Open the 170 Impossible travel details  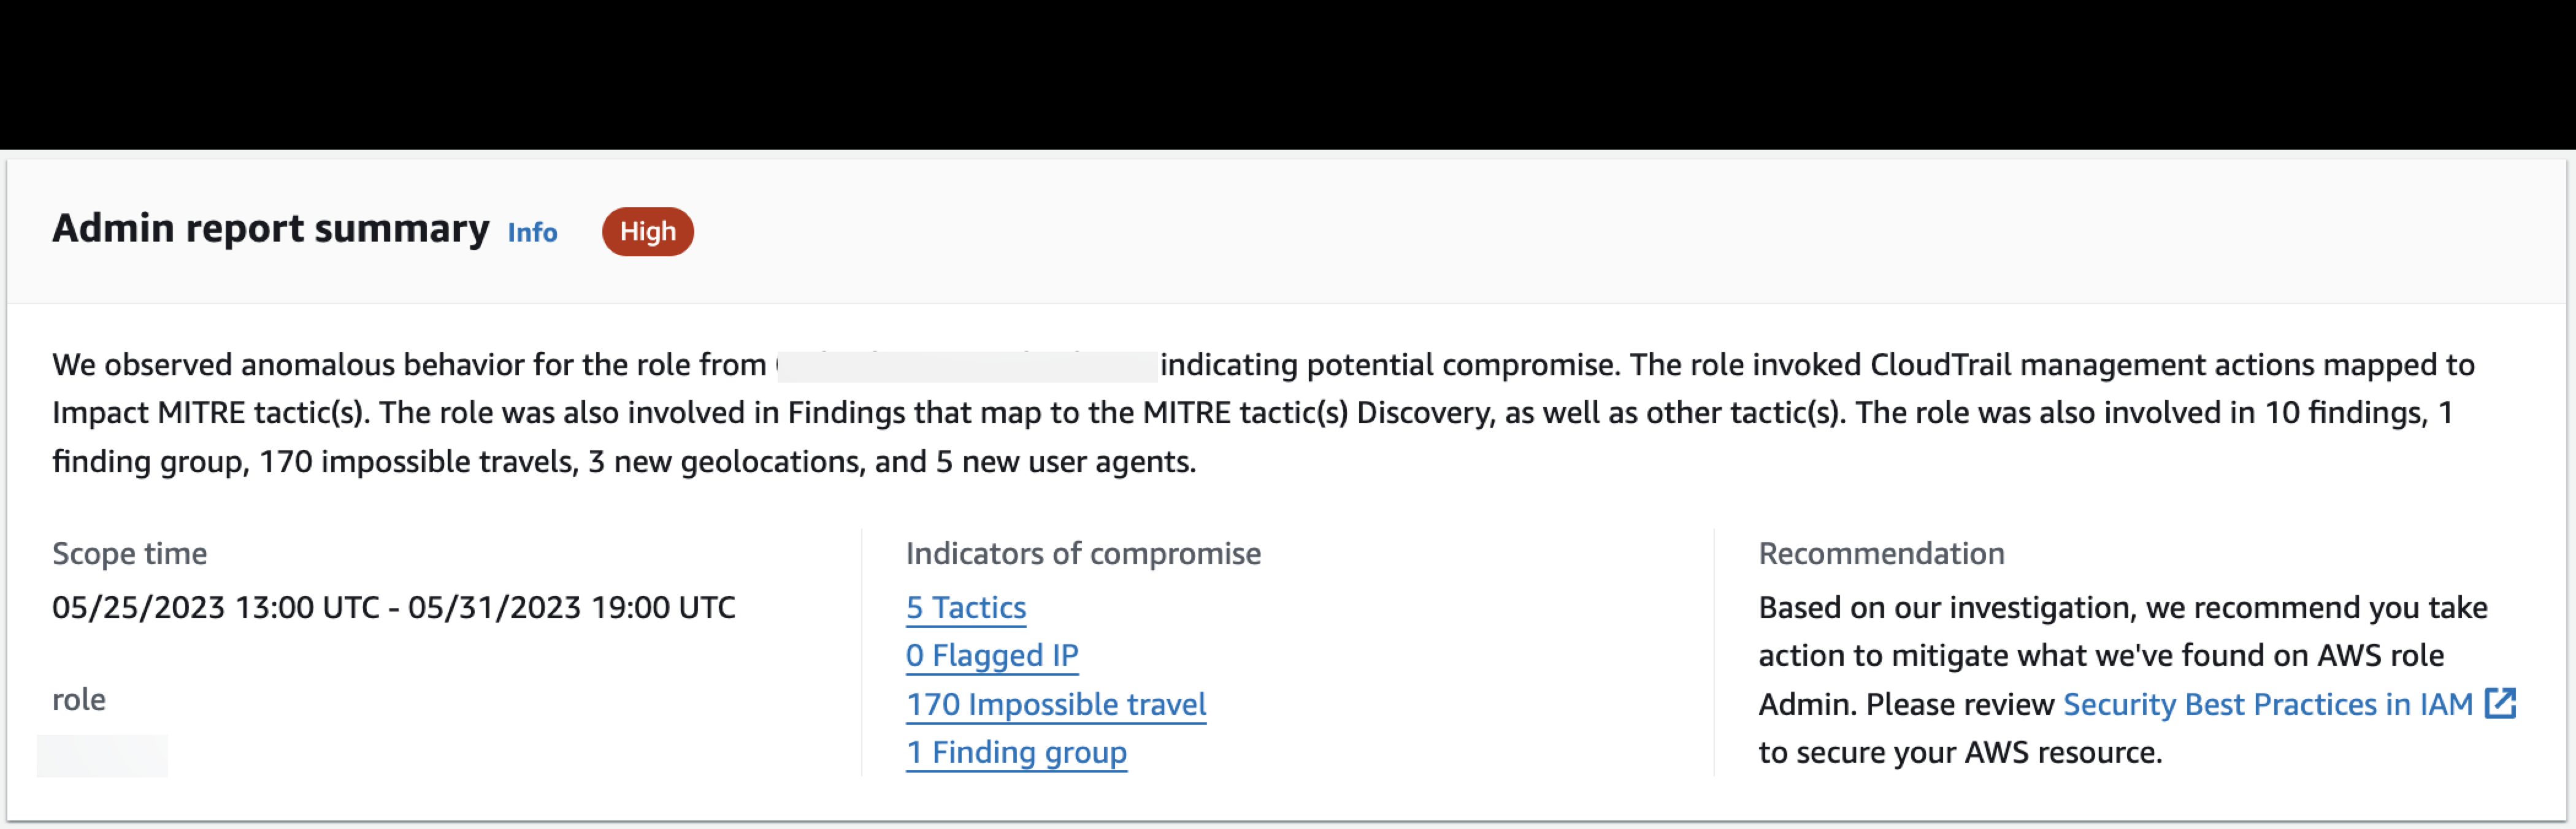(1056, 704)
